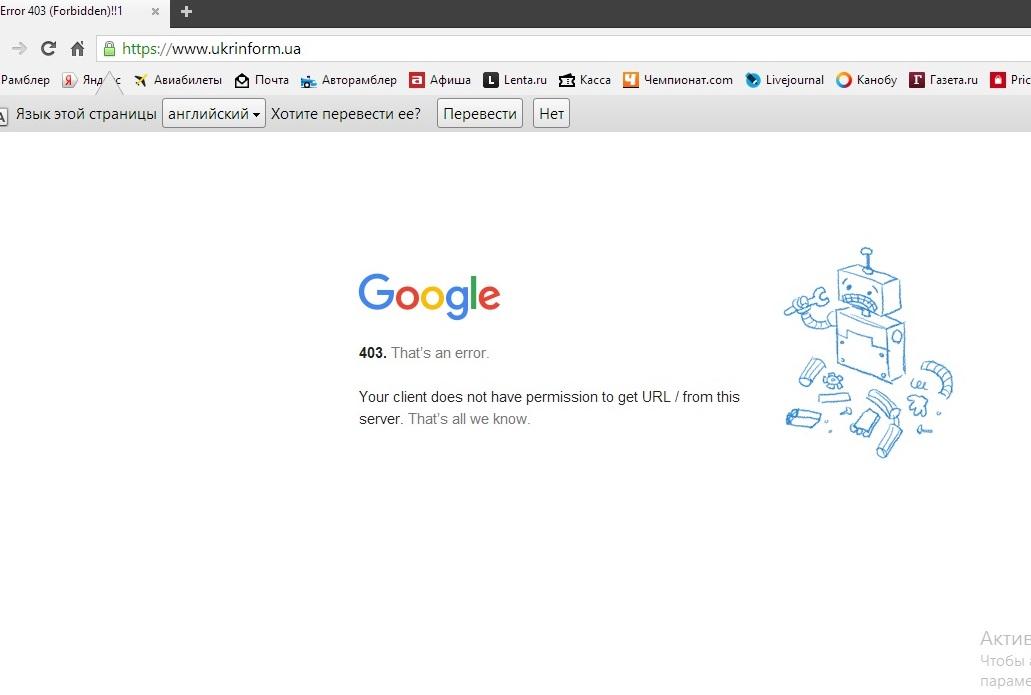Open the Чемпионат.com bookmark
This screenshot has width=1031, height=695.
pyautogui.click(x=678, y=80)
